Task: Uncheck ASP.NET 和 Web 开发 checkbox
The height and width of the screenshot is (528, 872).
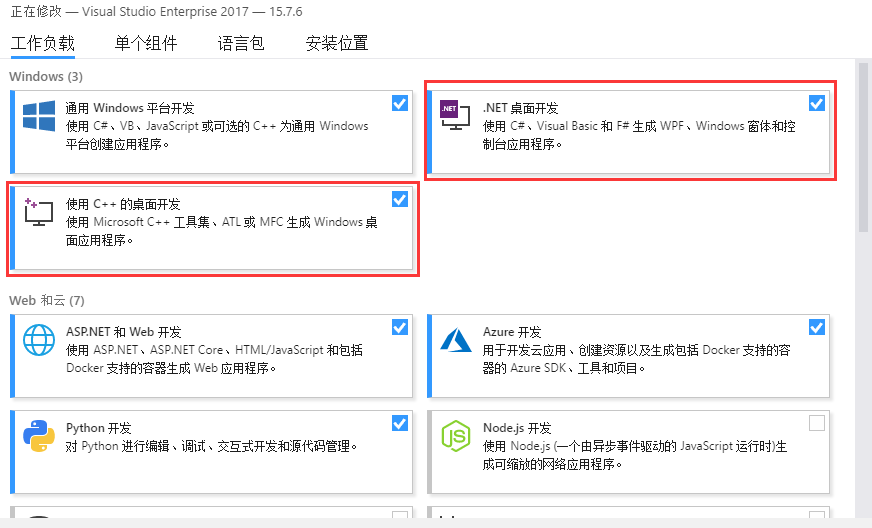Action: point(400,327)
